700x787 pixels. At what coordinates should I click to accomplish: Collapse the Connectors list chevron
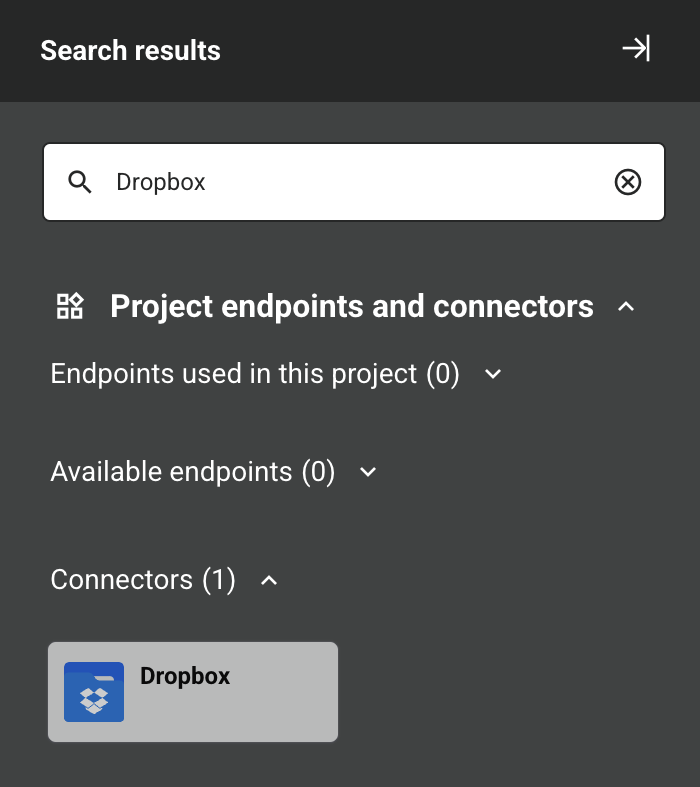(x=269, y=580)
